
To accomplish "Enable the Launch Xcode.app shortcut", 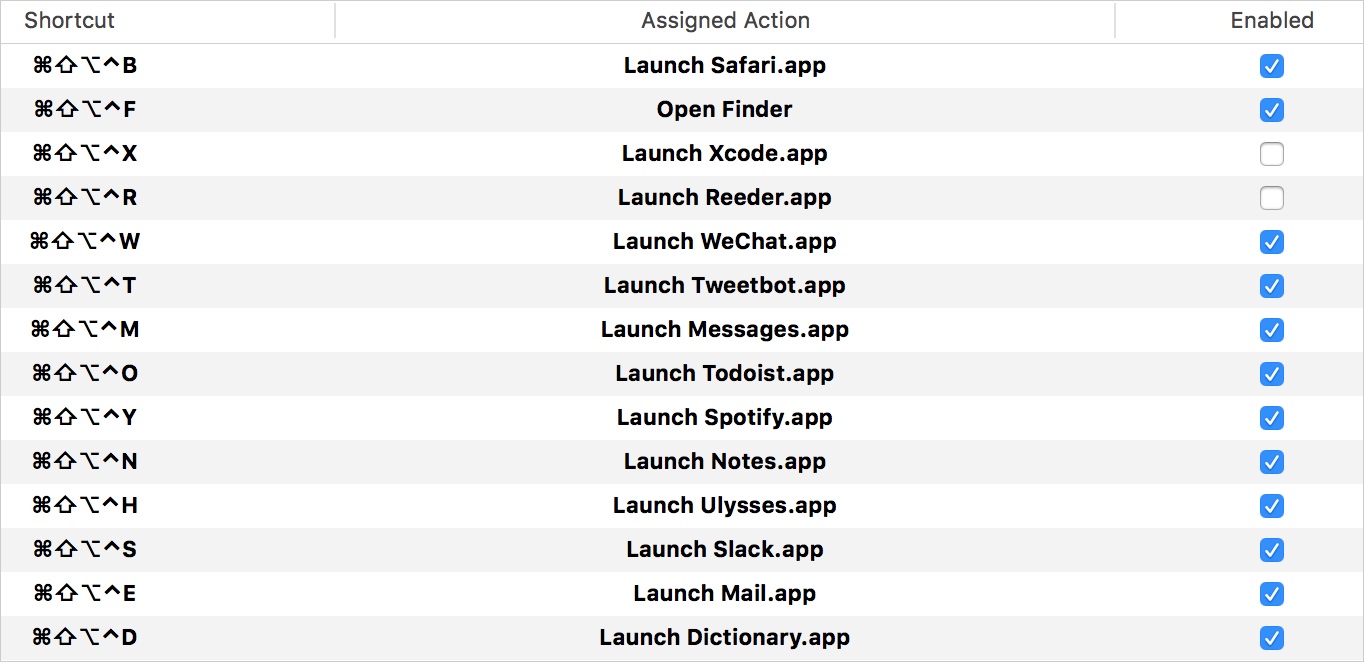I will tap(1271, 154).
